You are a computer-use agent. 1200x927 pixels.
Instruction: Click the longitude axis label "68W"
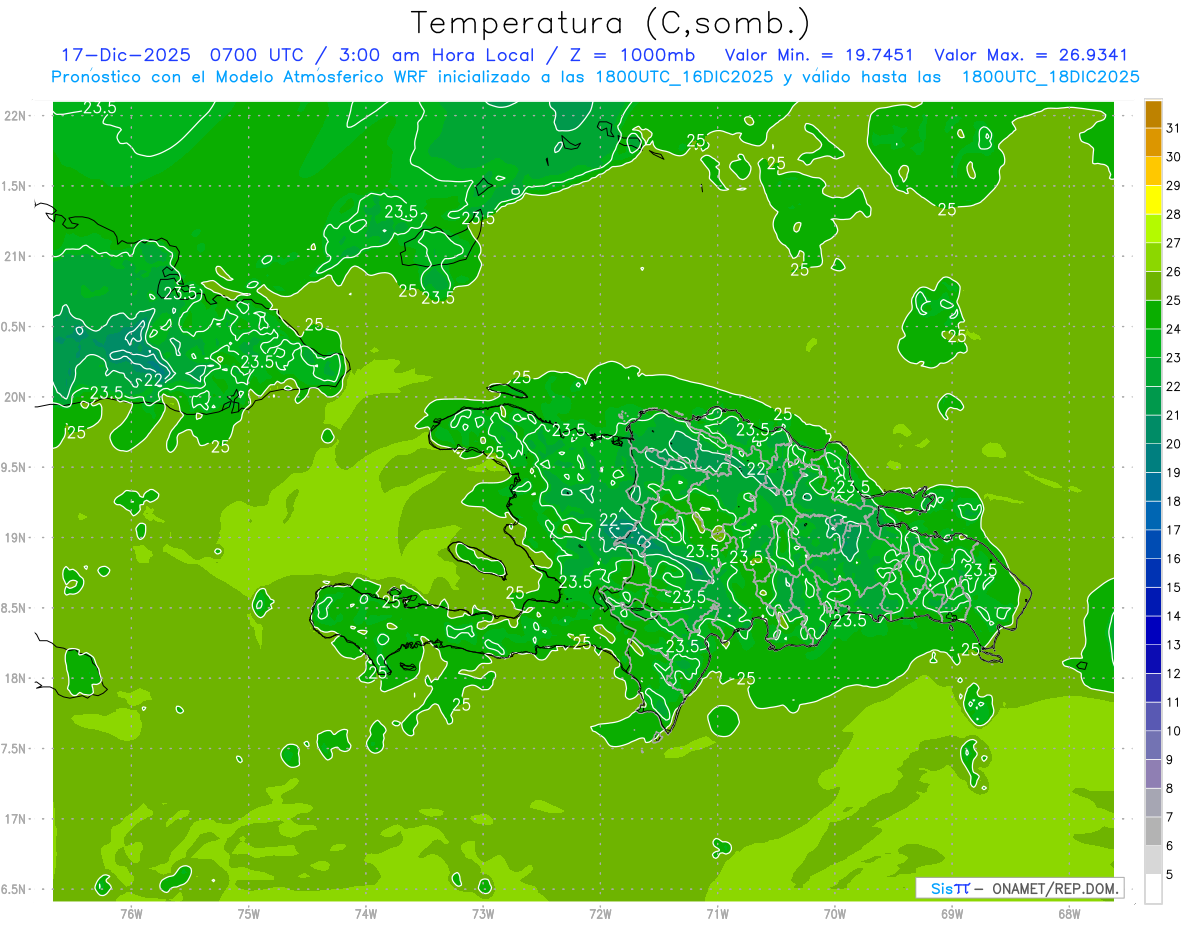(x=1068, y=913)
